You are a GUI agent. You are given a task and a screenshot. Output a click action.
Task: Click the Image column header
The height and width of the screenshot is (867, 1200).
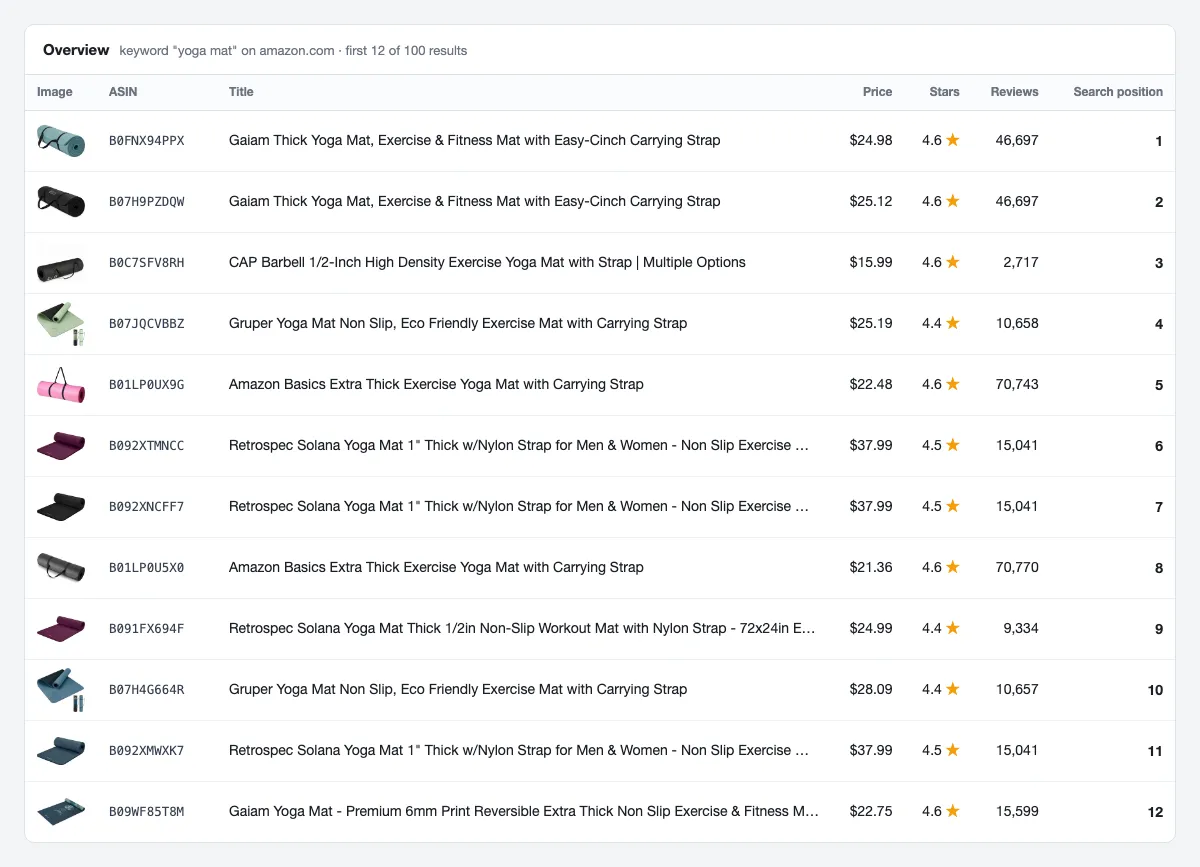pyautogui.click(x=55, y=92)
